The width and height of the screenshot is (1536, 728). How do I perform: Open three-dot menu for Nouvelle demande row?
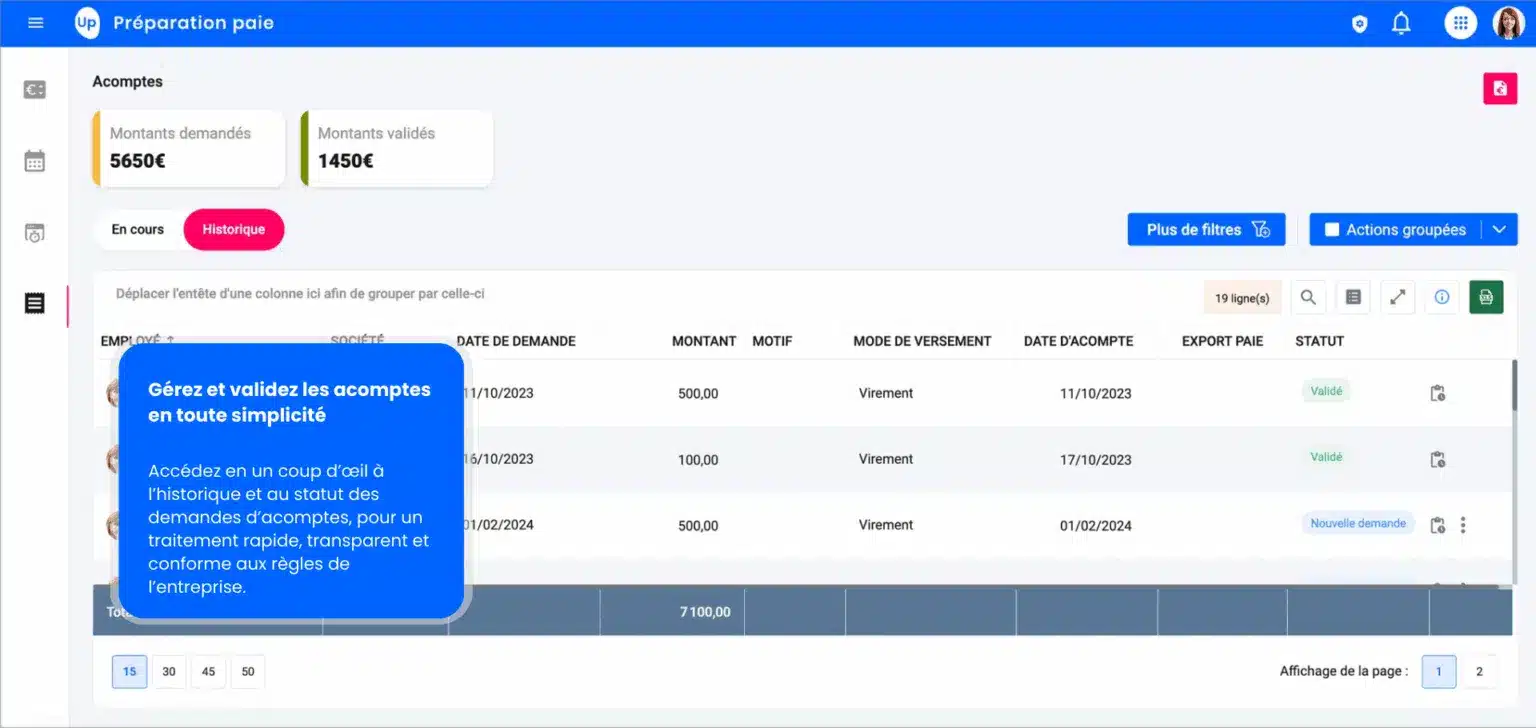pyautogui.click(x=1463, y=525)
